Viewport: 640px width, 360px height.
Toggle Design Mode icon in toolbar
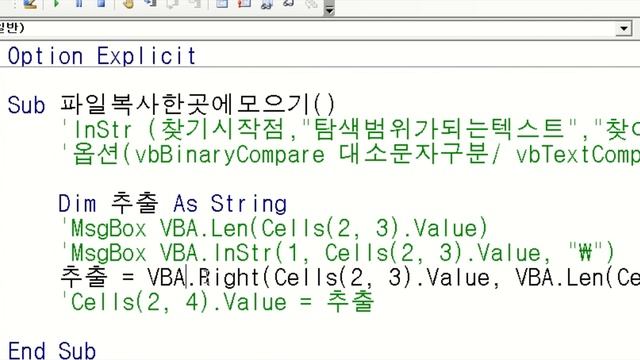[30, 3]
